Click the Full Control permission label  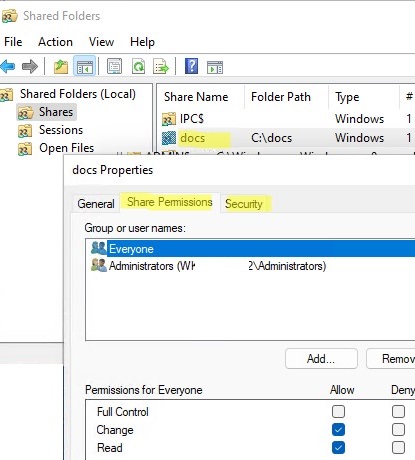tap(123, 412)
